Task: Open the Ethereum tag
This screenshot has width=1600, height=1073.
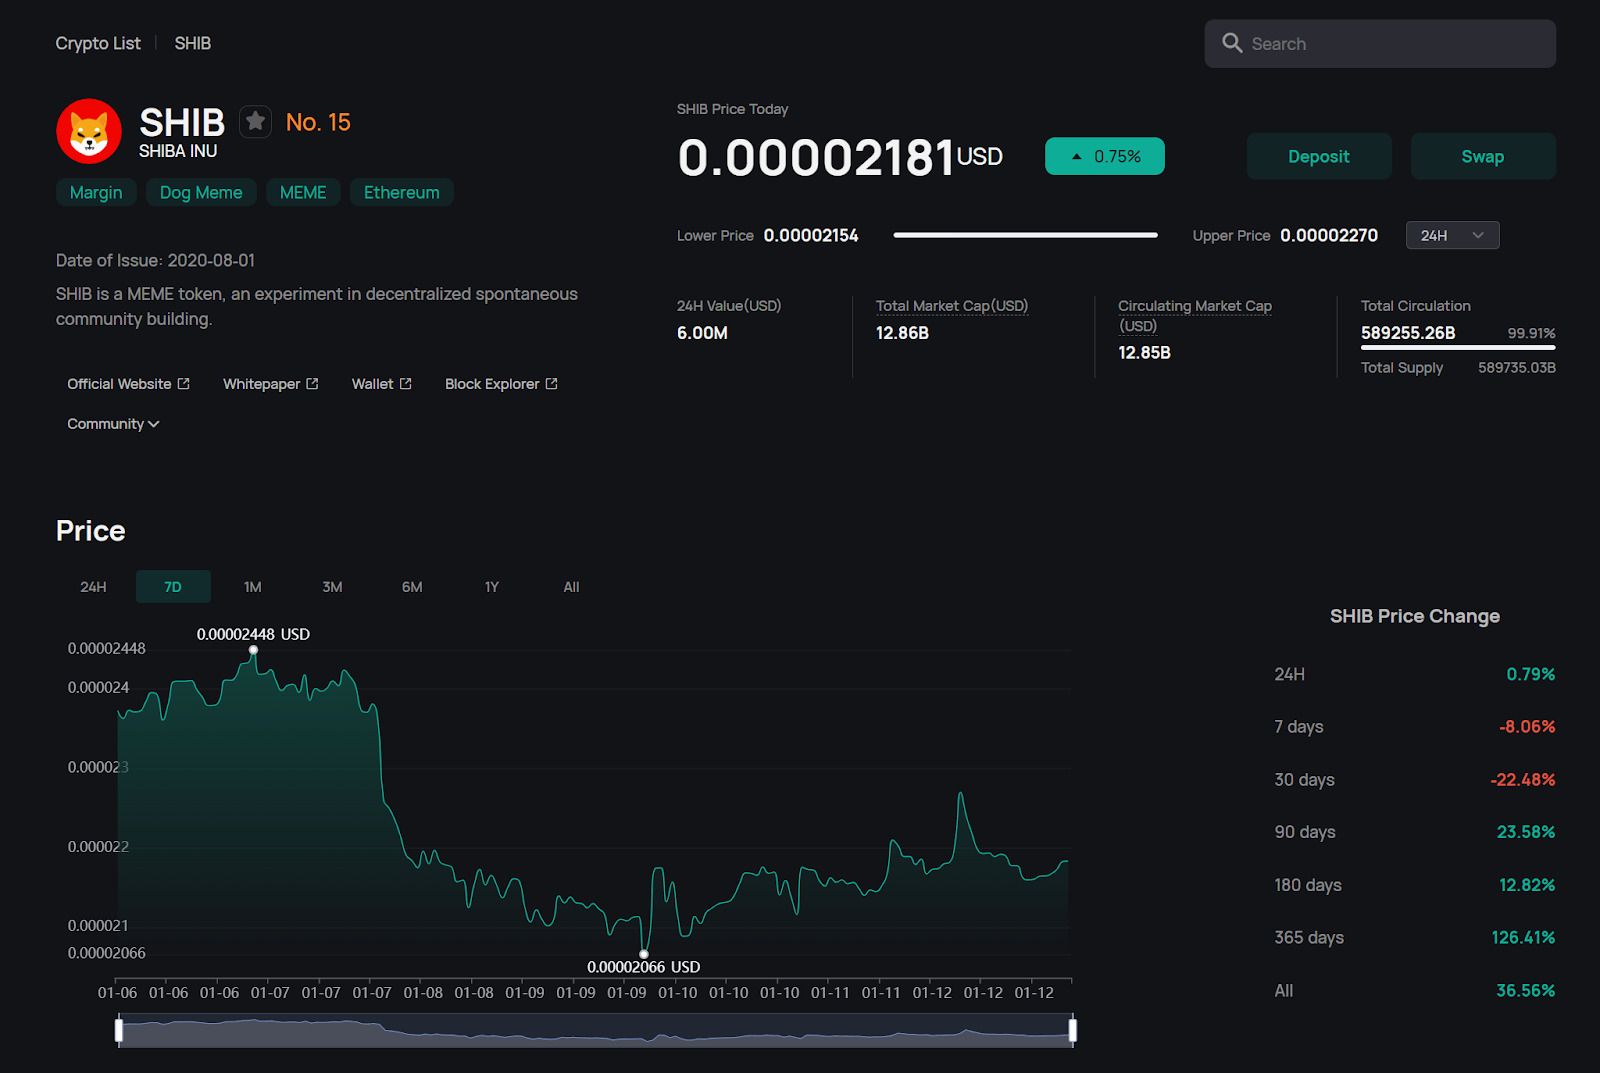Action: (402, 192)
